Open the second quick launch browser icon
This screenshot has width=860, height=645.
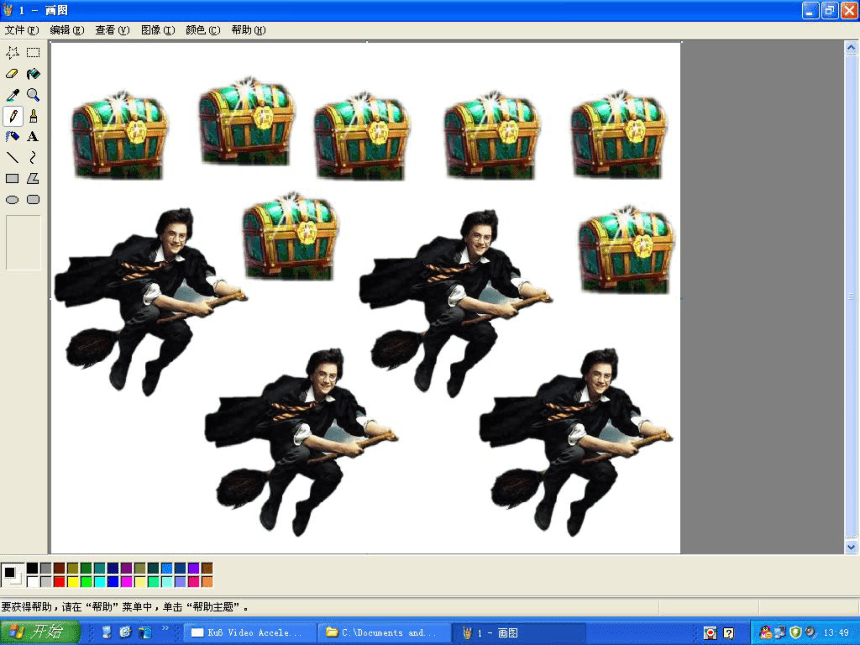tap(126, 632)
